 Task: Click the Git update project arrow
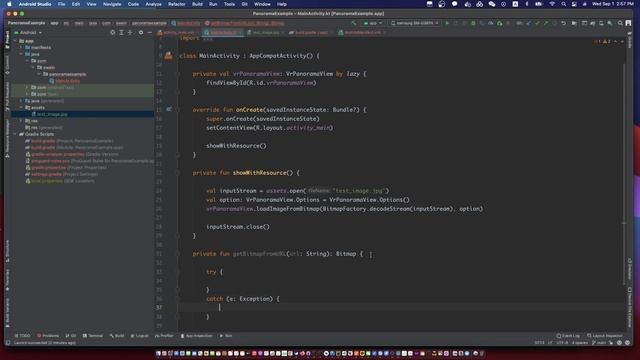pos(529,23)
